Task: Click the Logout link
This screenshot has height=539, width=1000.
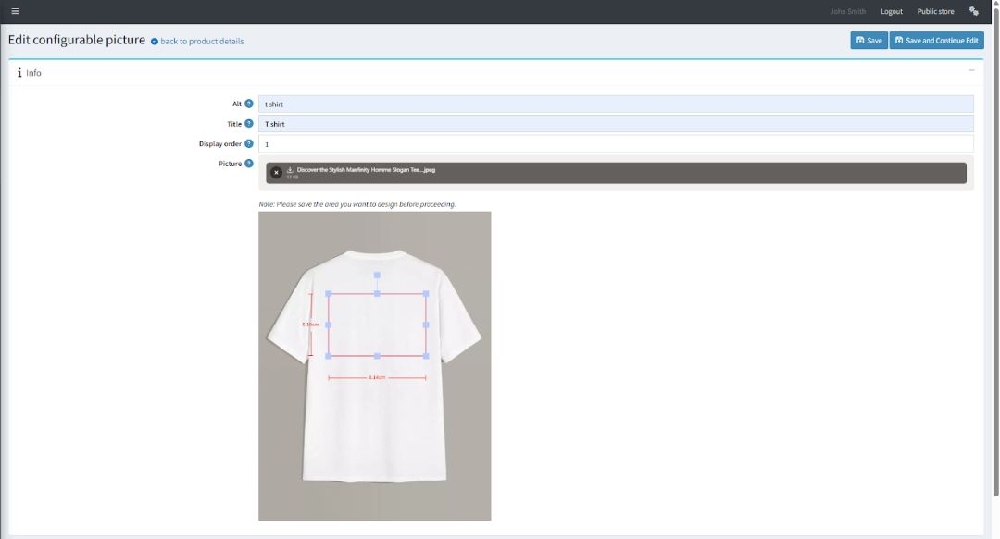Action: point(891,11)
